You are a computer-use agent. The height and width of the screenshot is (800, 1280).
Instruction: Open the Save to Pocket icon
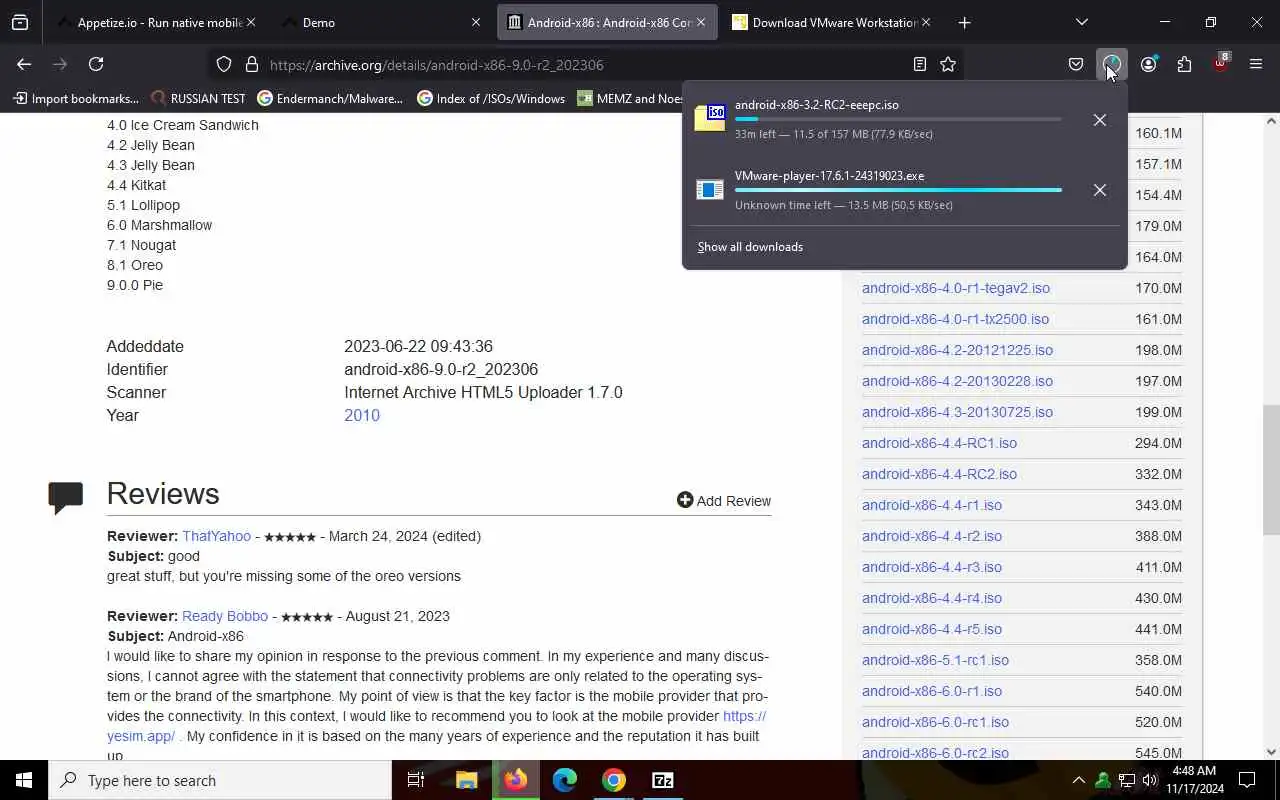(1076, 64)
